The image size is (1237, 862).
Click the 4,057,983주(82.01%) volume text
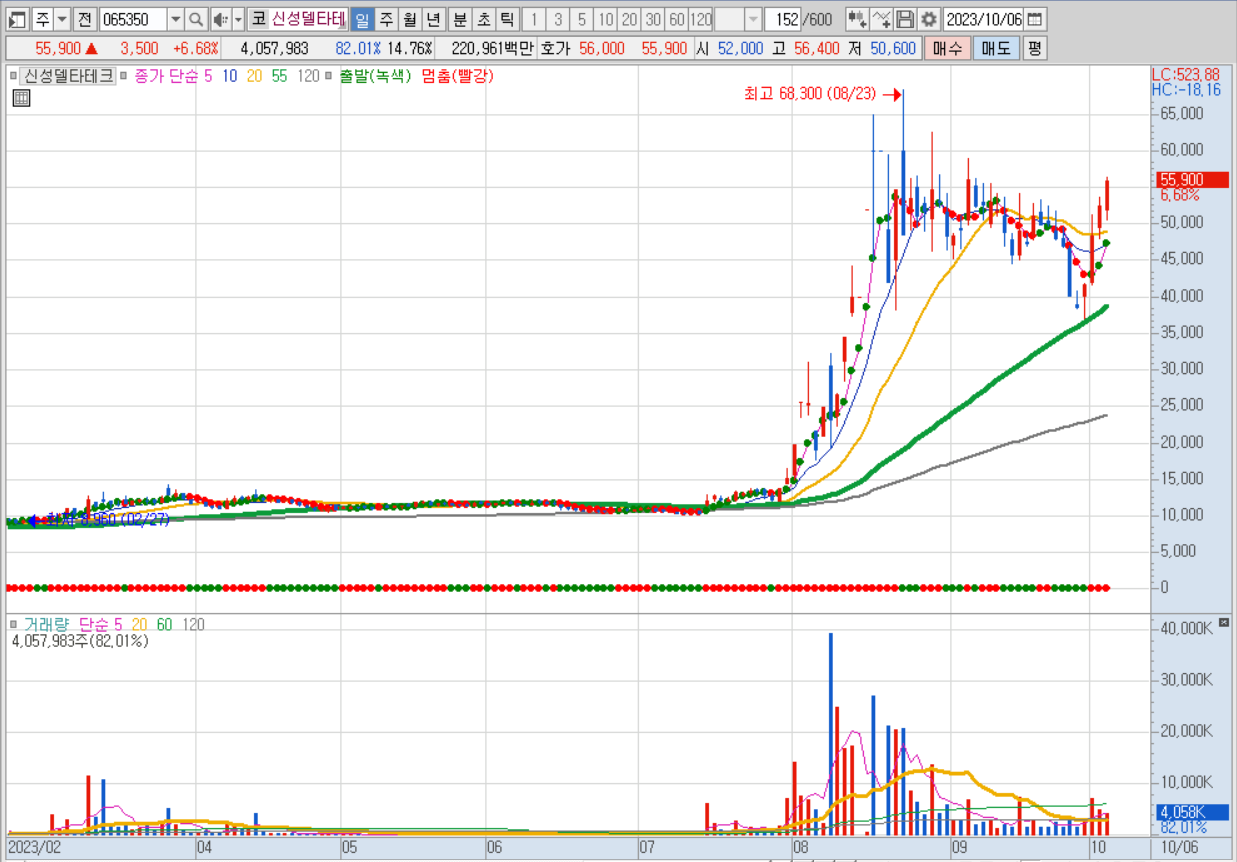tap(79, 641)
